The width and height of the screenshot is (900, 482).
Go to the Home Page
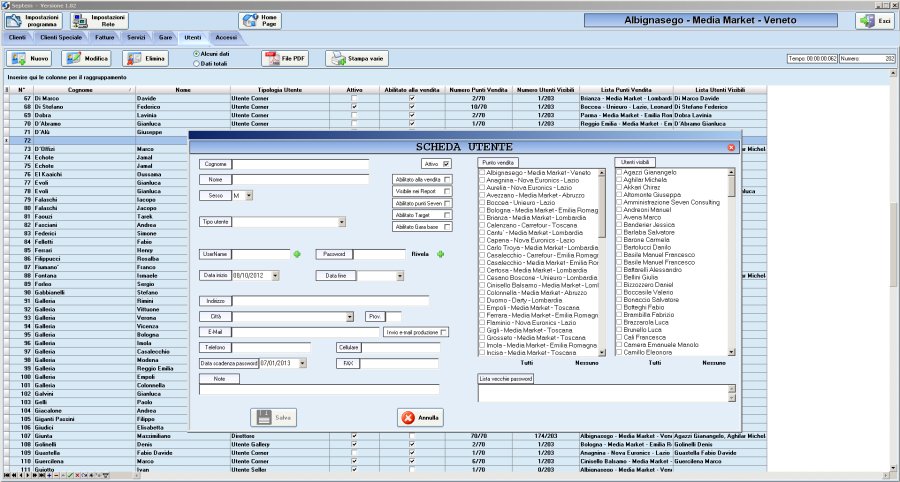click(x=260, y=20)
